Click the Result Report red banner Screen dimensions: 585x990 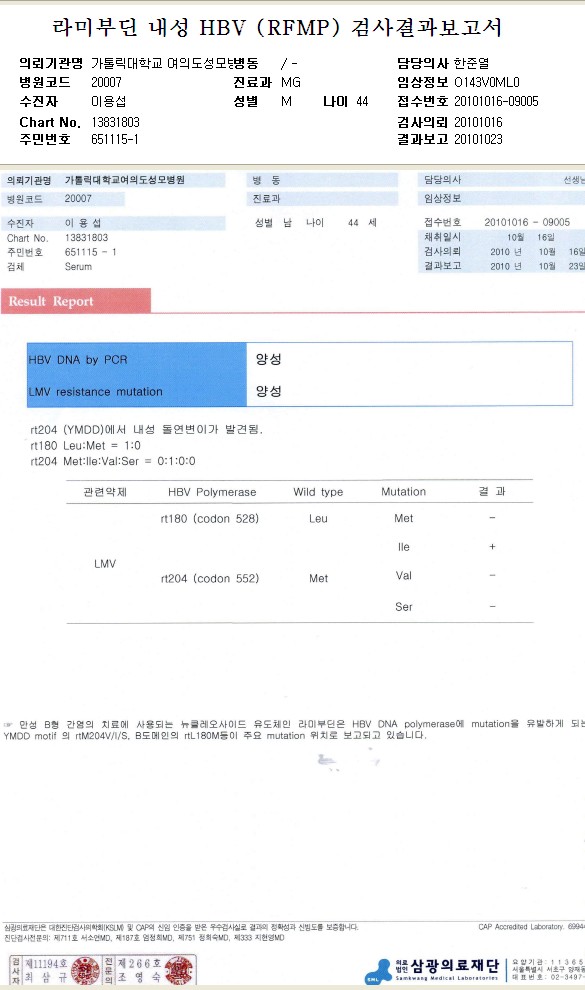(76, 301)
